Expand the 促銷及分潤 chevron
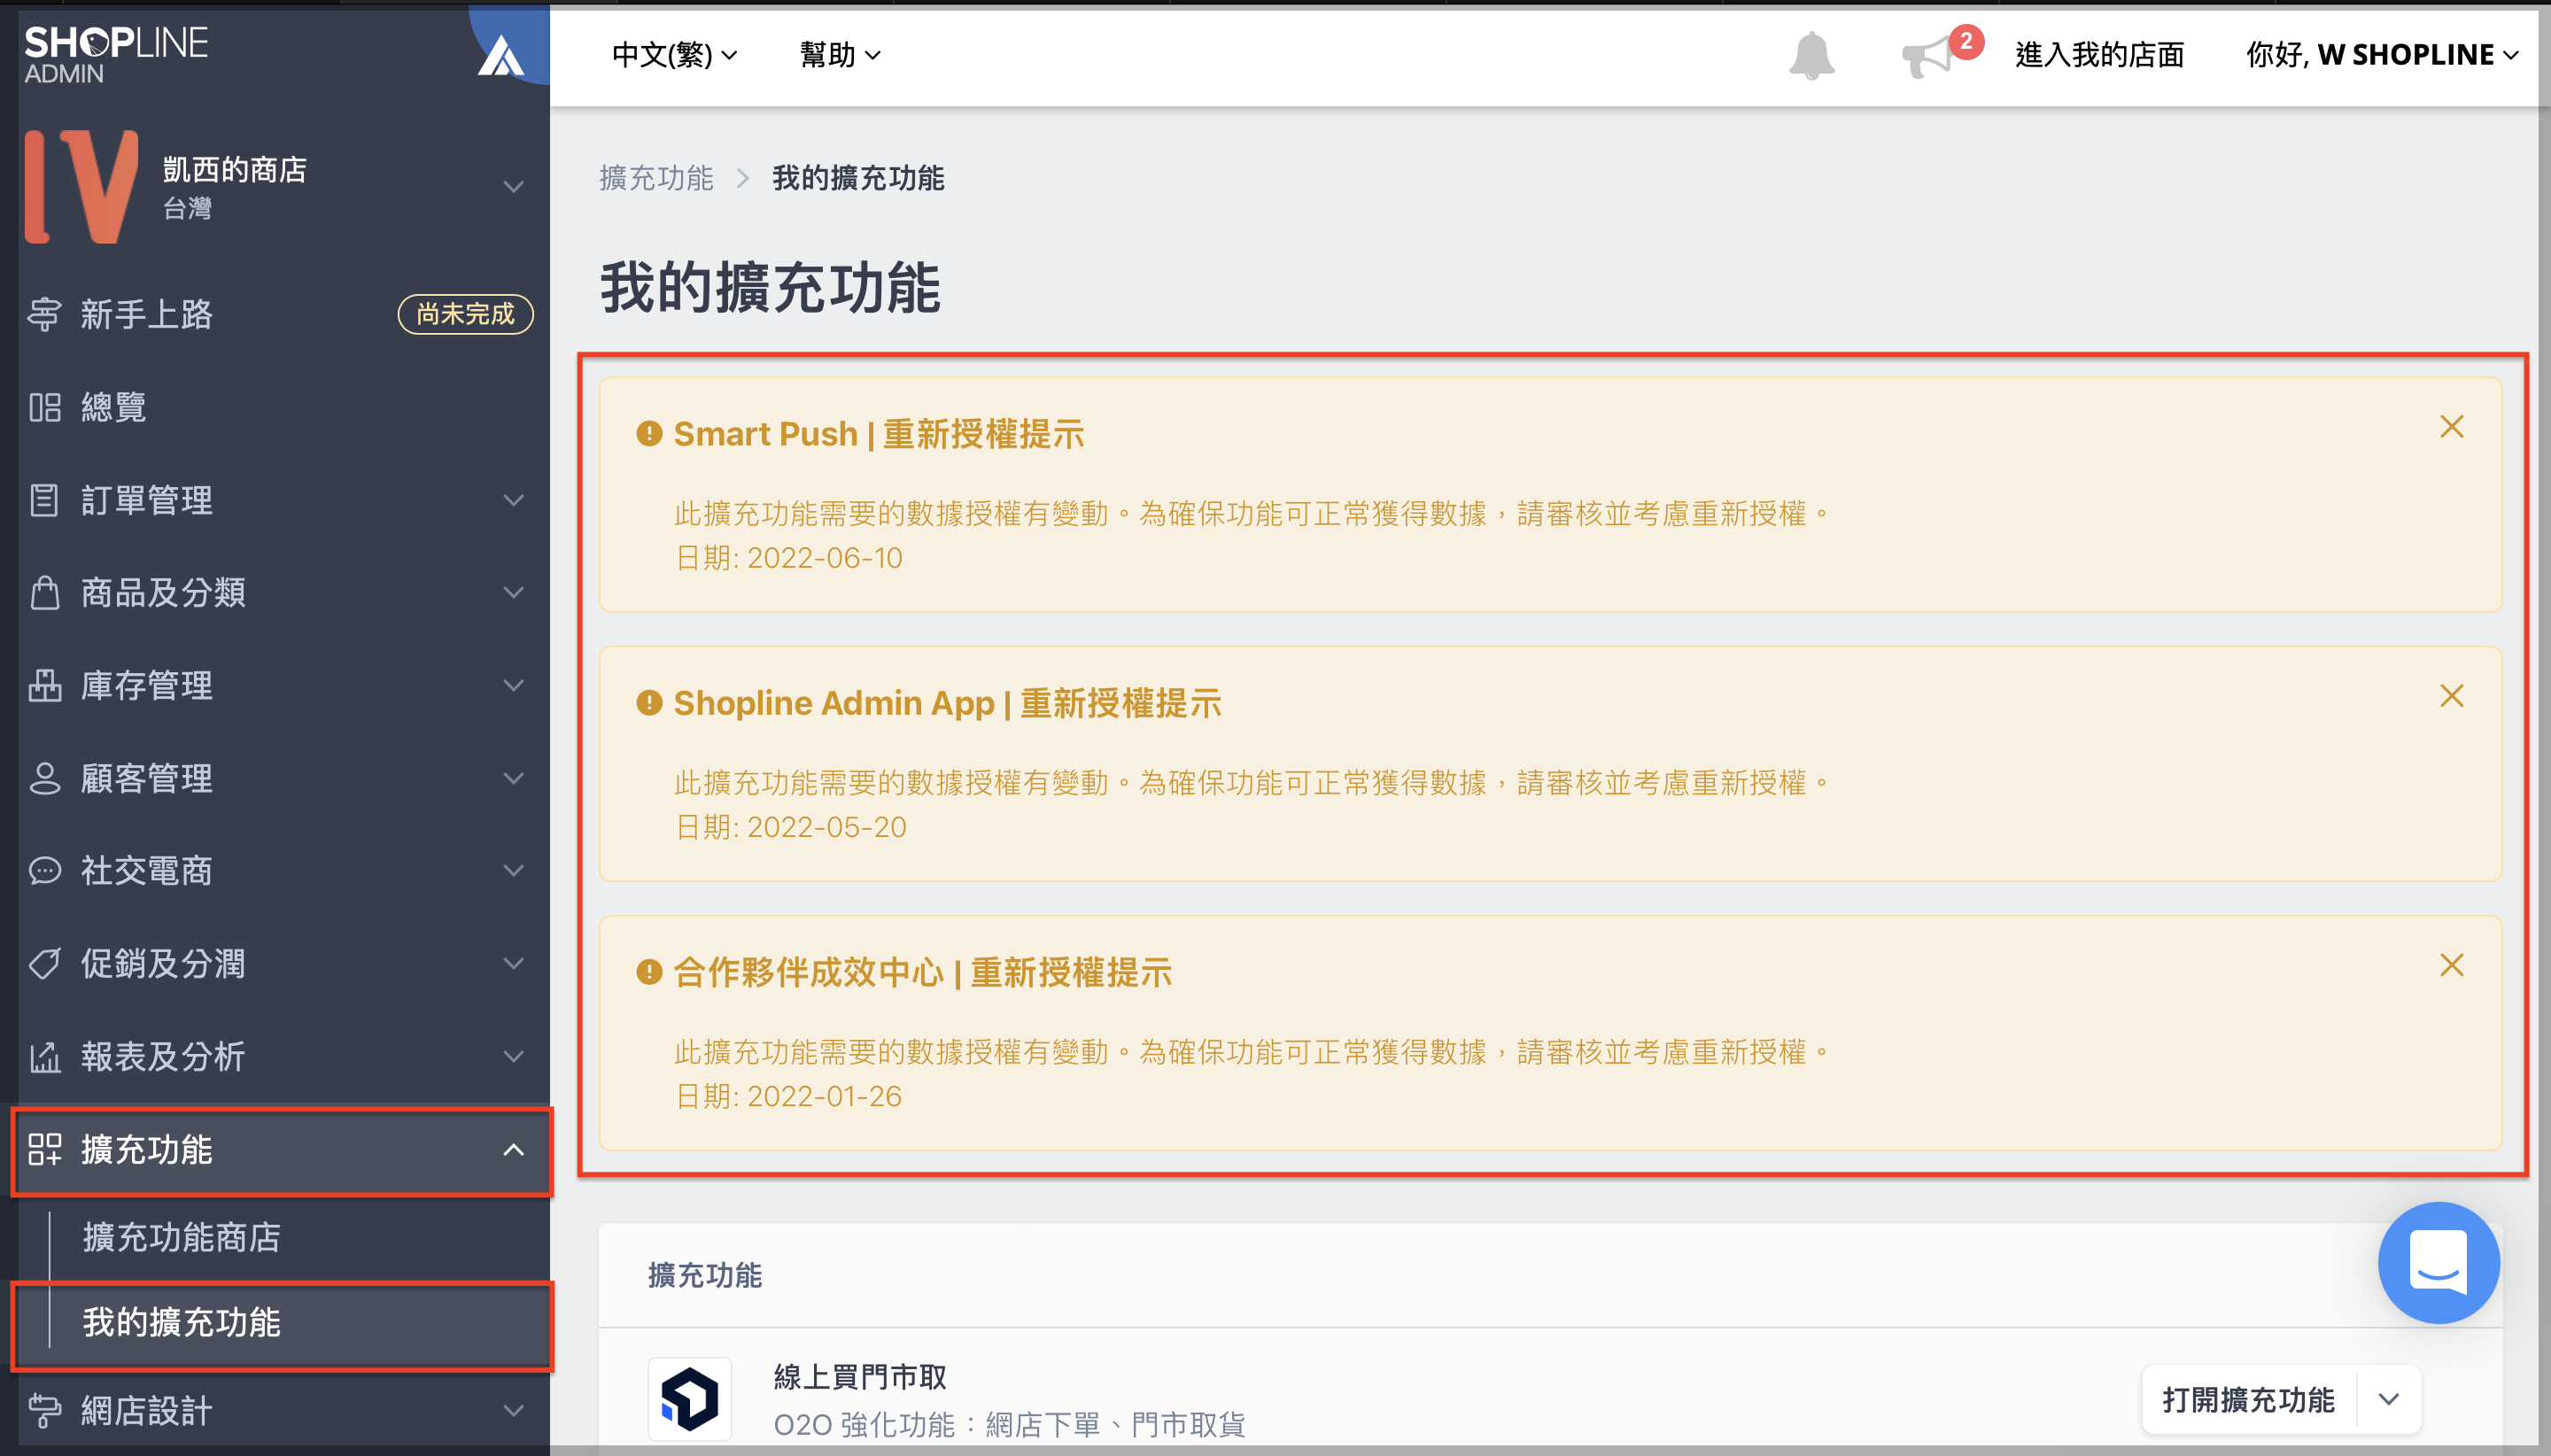Viewport: 2551px width, 1456px height. pos(513,963)
